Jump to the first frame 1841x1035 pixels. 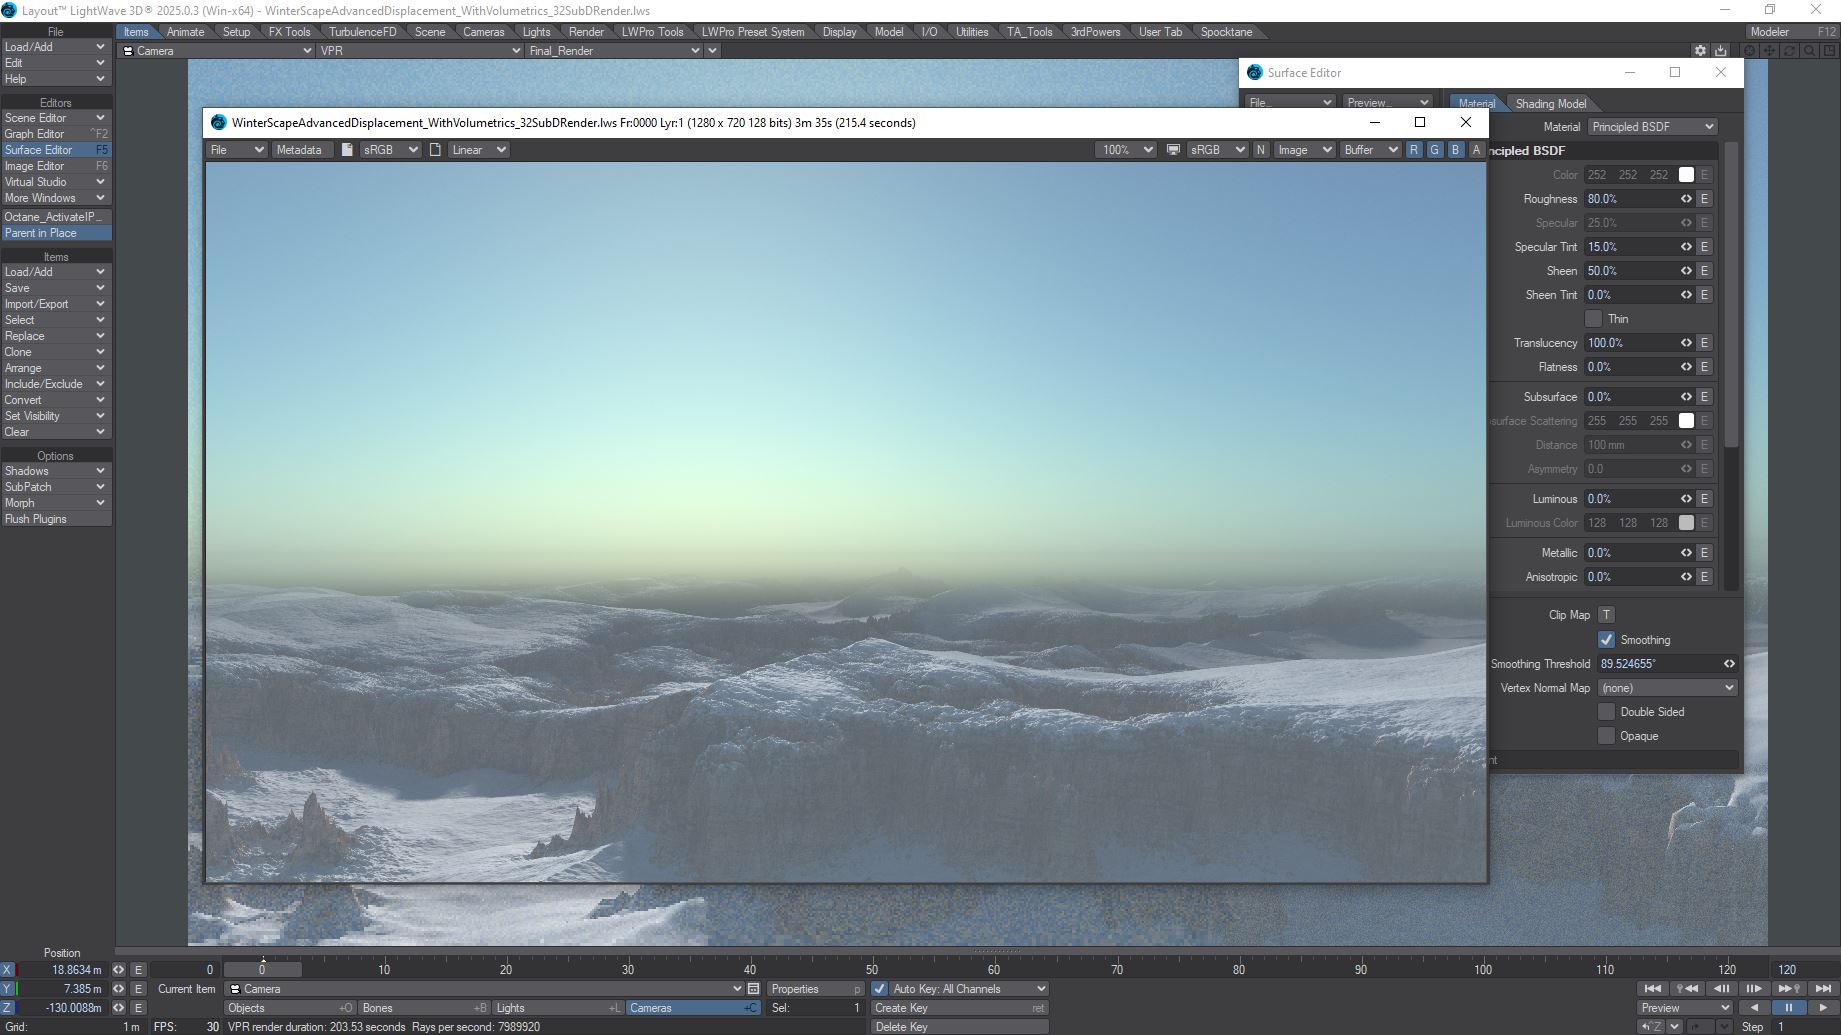(1652, 989)
